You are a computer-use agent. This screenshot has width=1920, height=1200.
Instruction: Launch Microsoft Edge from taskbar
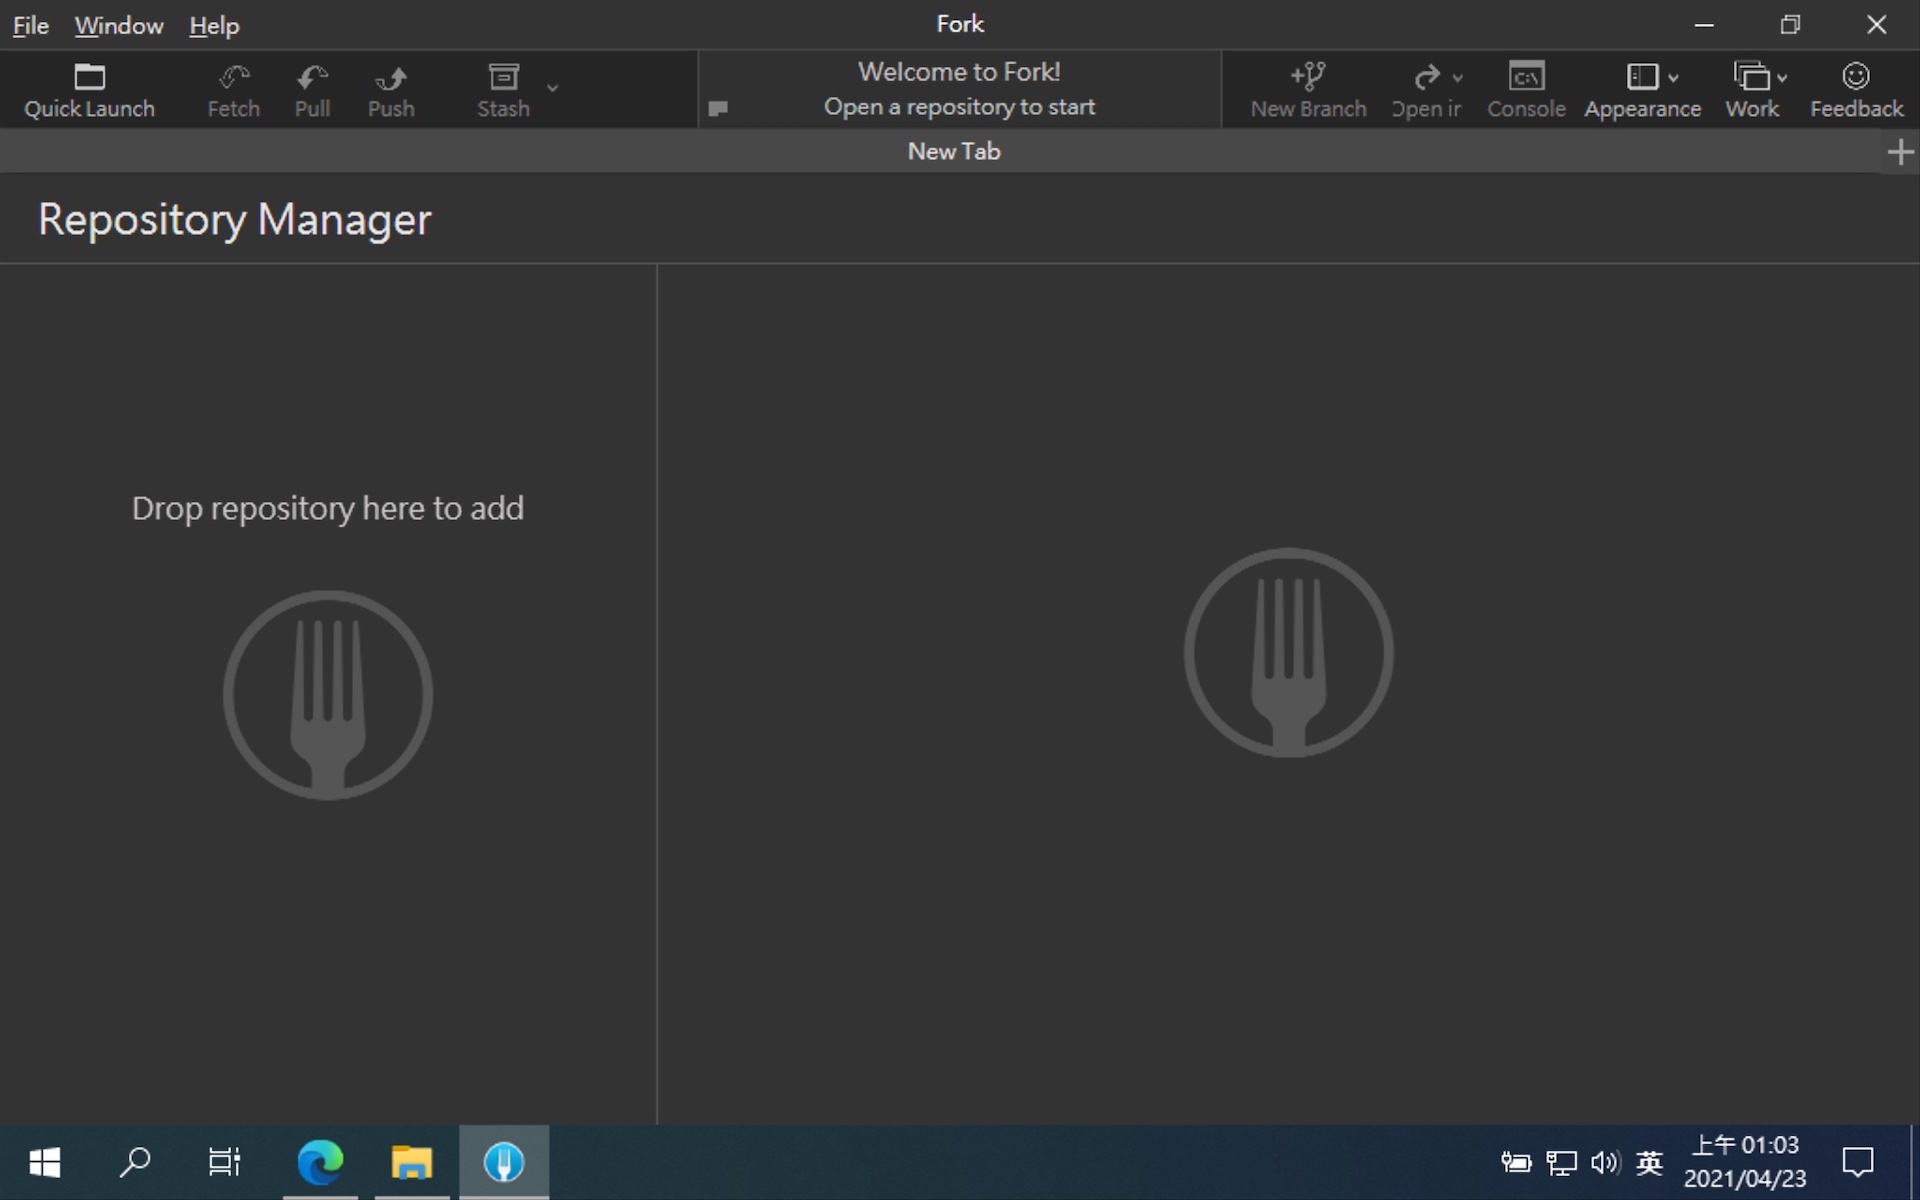(320, 1162)
